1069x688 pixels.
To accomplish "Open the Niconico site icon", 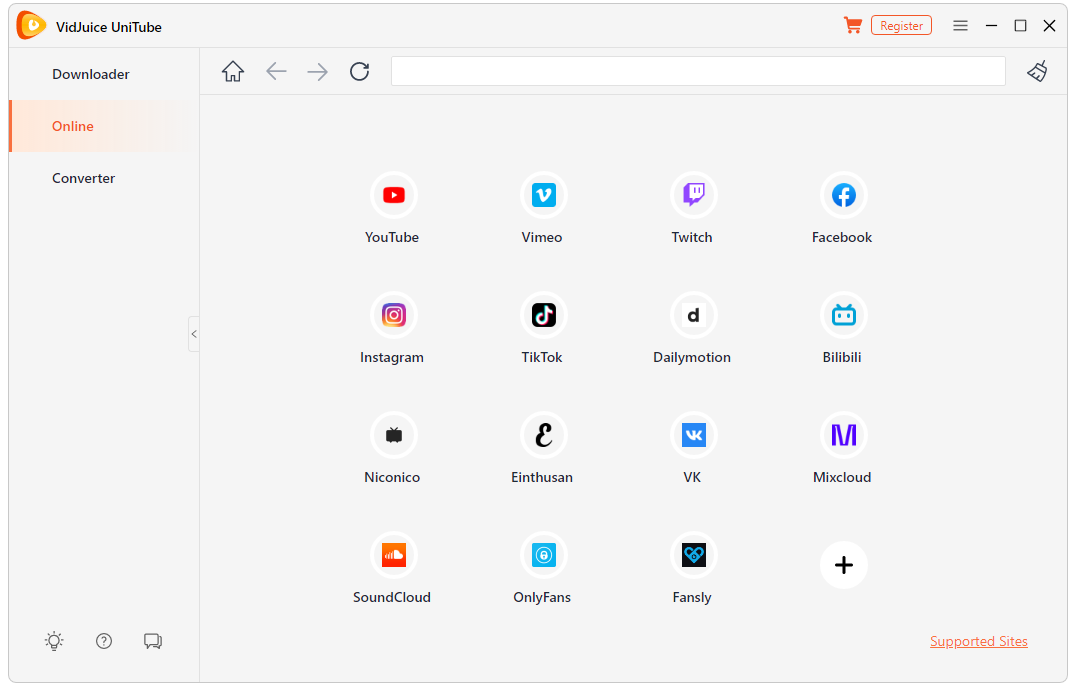I will coord(393,435).
